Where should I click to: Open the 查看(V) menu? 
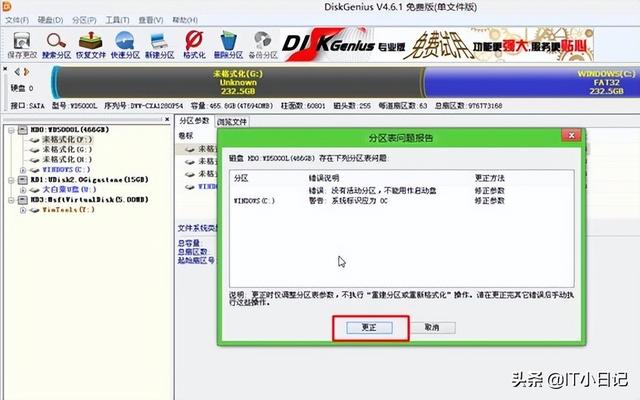[151, 20]
